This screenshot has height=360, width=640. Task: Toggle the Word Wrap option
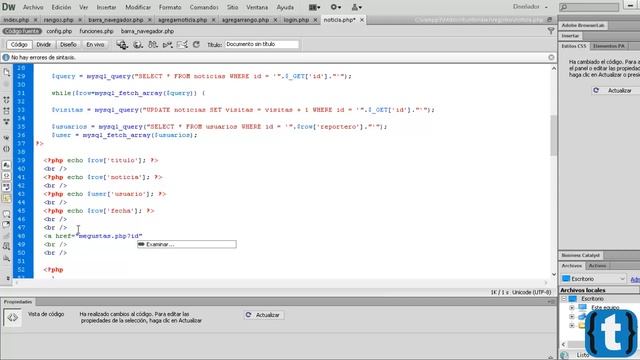(x=7, y=187)
